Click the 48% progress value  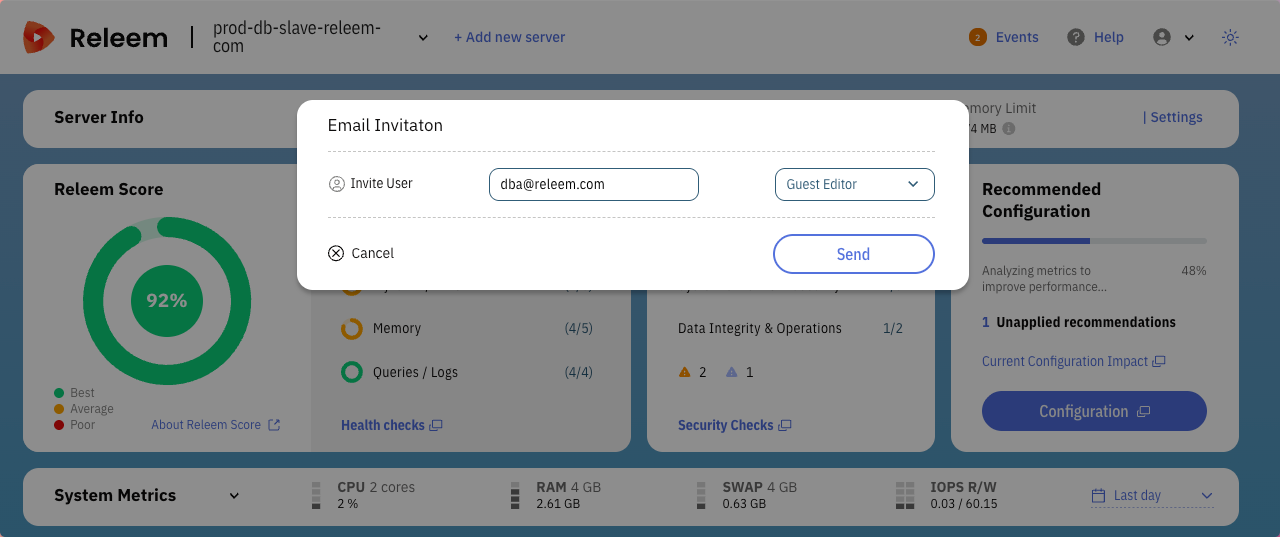(x=1194, y=271)
